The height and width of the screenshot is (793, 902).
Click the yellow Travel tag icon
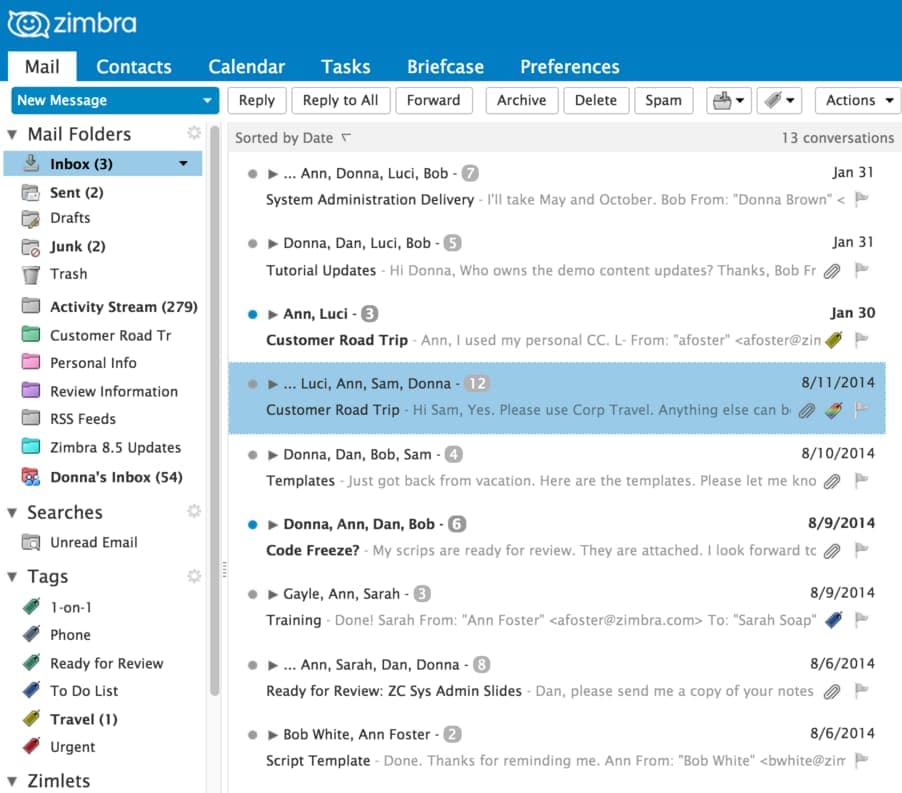(31, 718)
